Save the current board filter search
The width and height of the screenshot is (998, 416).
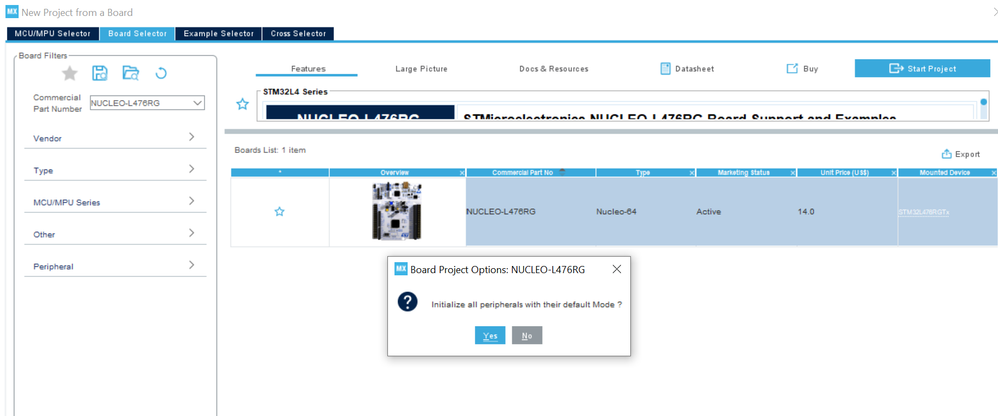[100, 73]
